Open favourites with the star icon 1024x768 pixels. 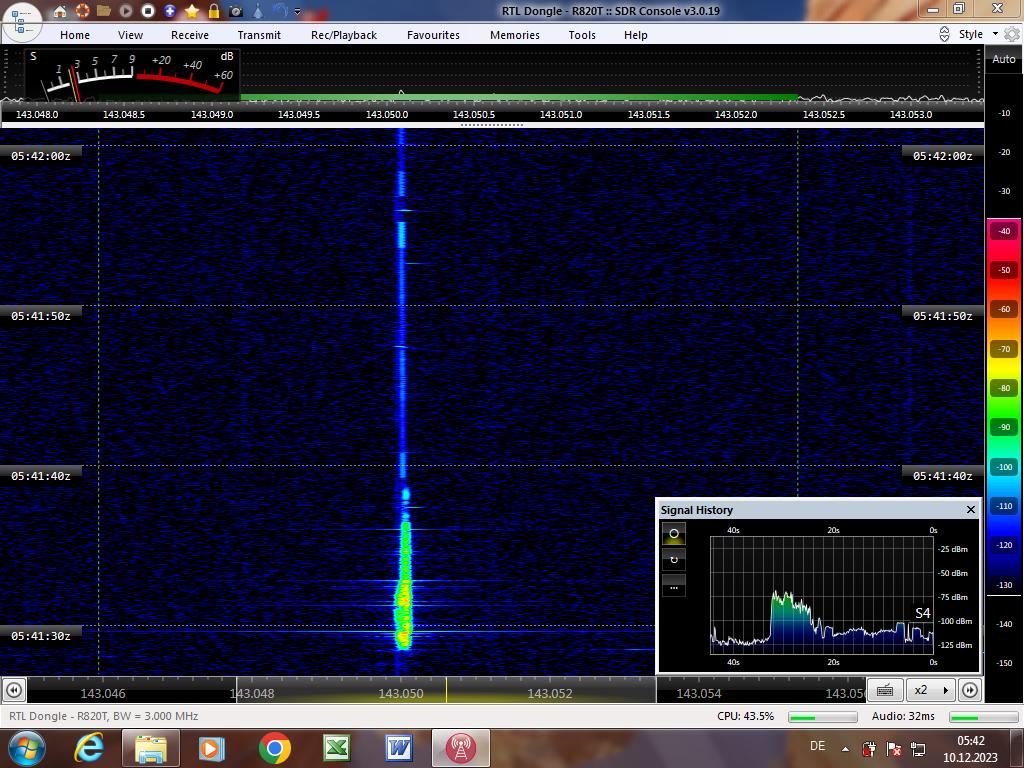click(x=192, y=11)
